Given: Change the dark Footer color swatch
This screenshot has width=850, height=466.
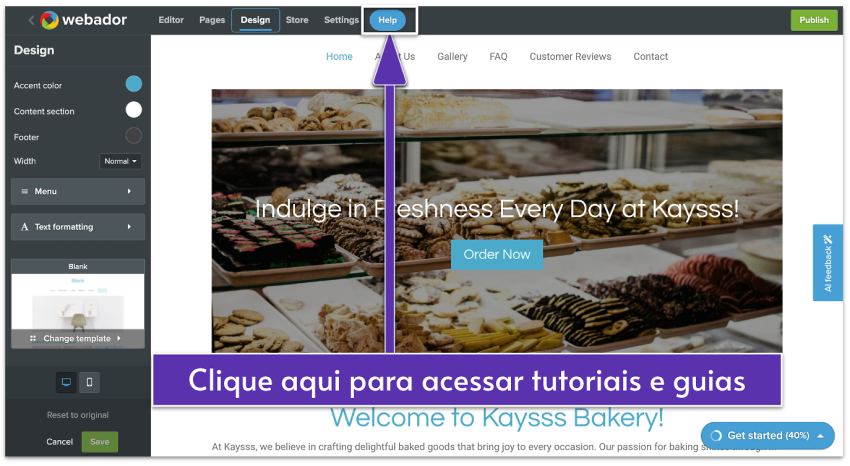Looking at the screenshot, I should (133, 136).
